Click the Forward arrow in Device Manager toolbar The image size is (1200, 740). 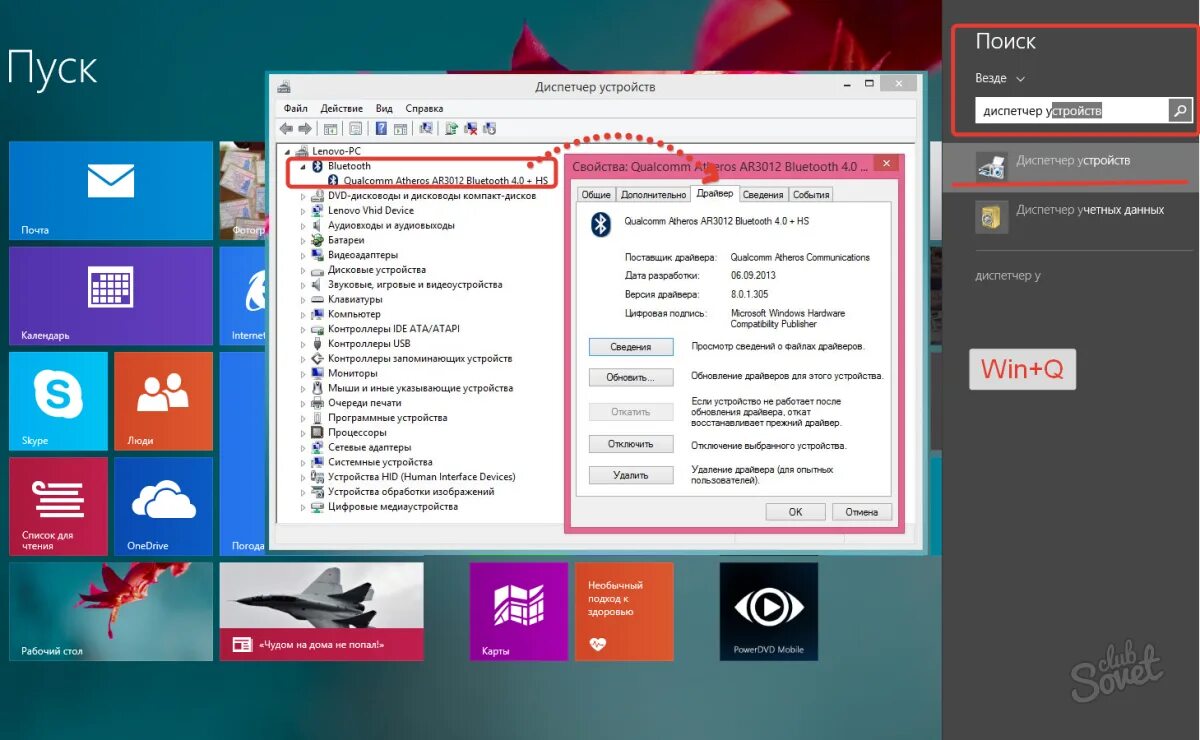point(304,128)
